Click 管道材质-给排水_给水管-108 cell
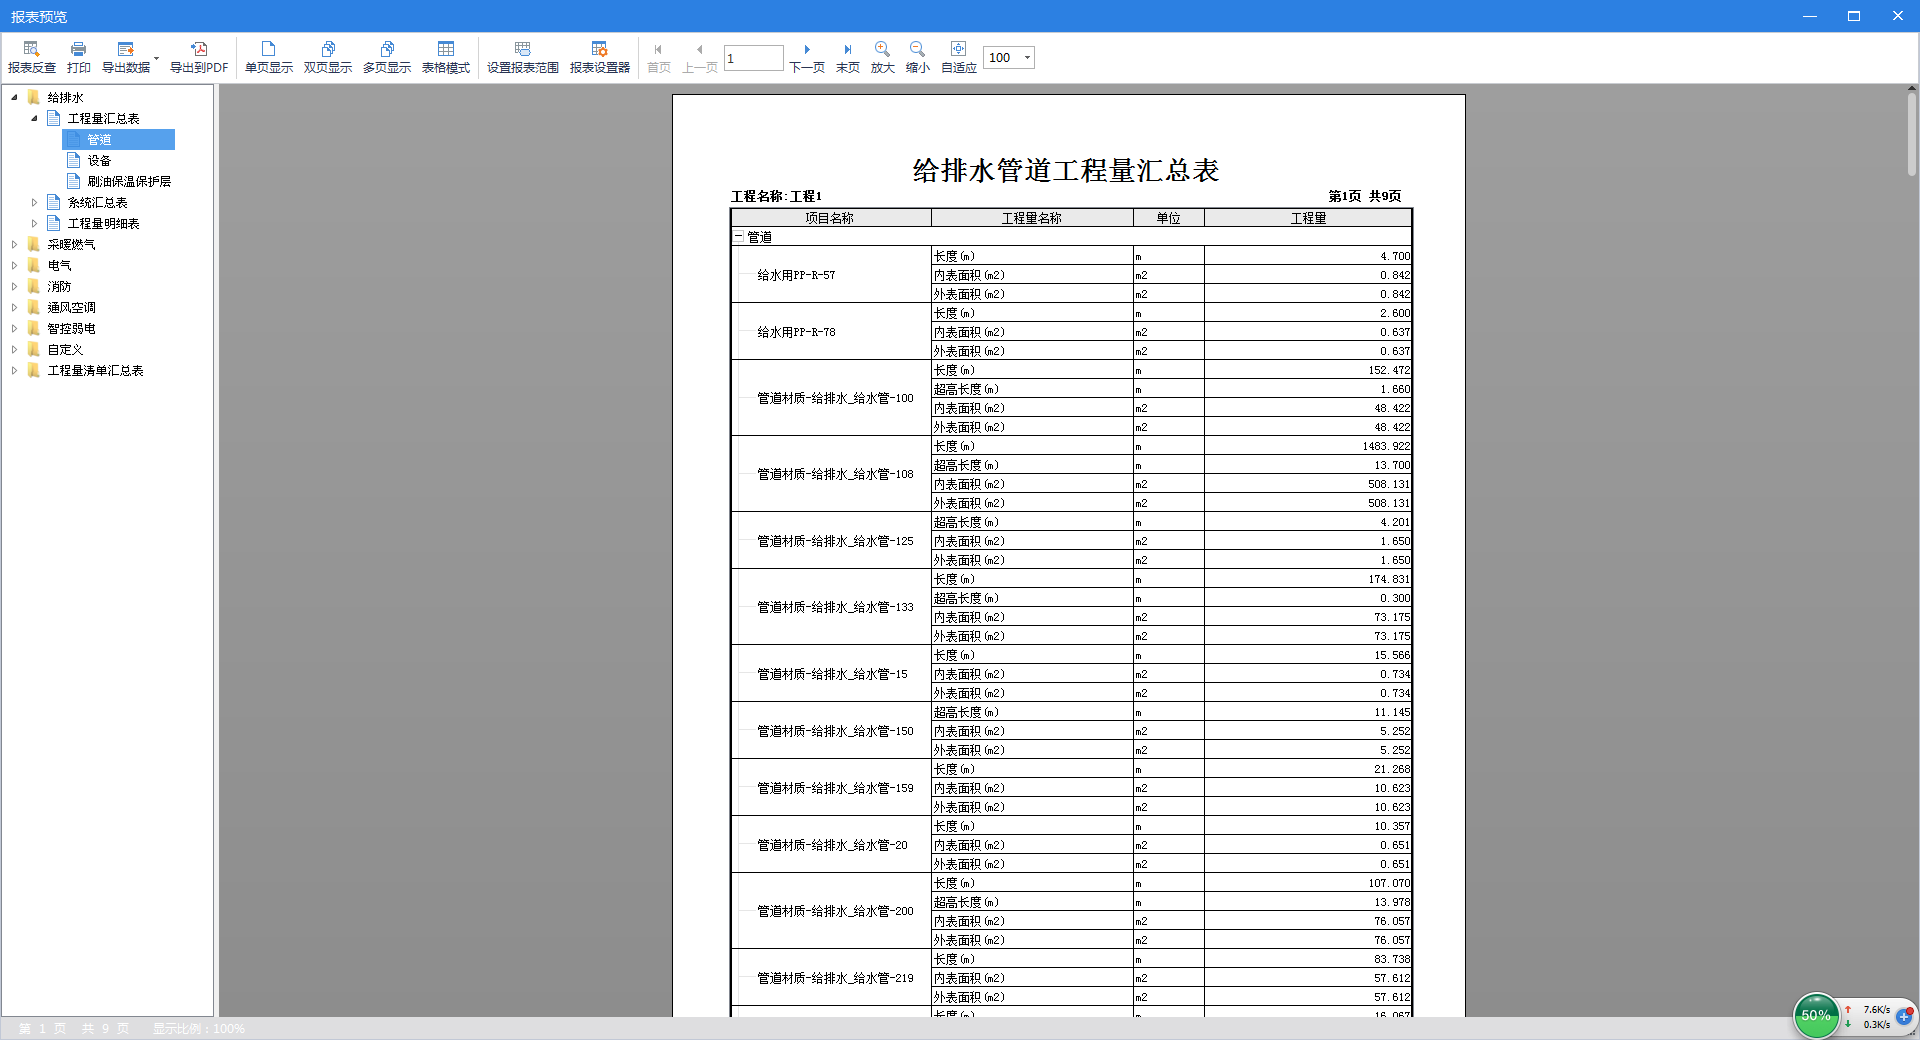The image size is (1920, 1040). [835, 474]
